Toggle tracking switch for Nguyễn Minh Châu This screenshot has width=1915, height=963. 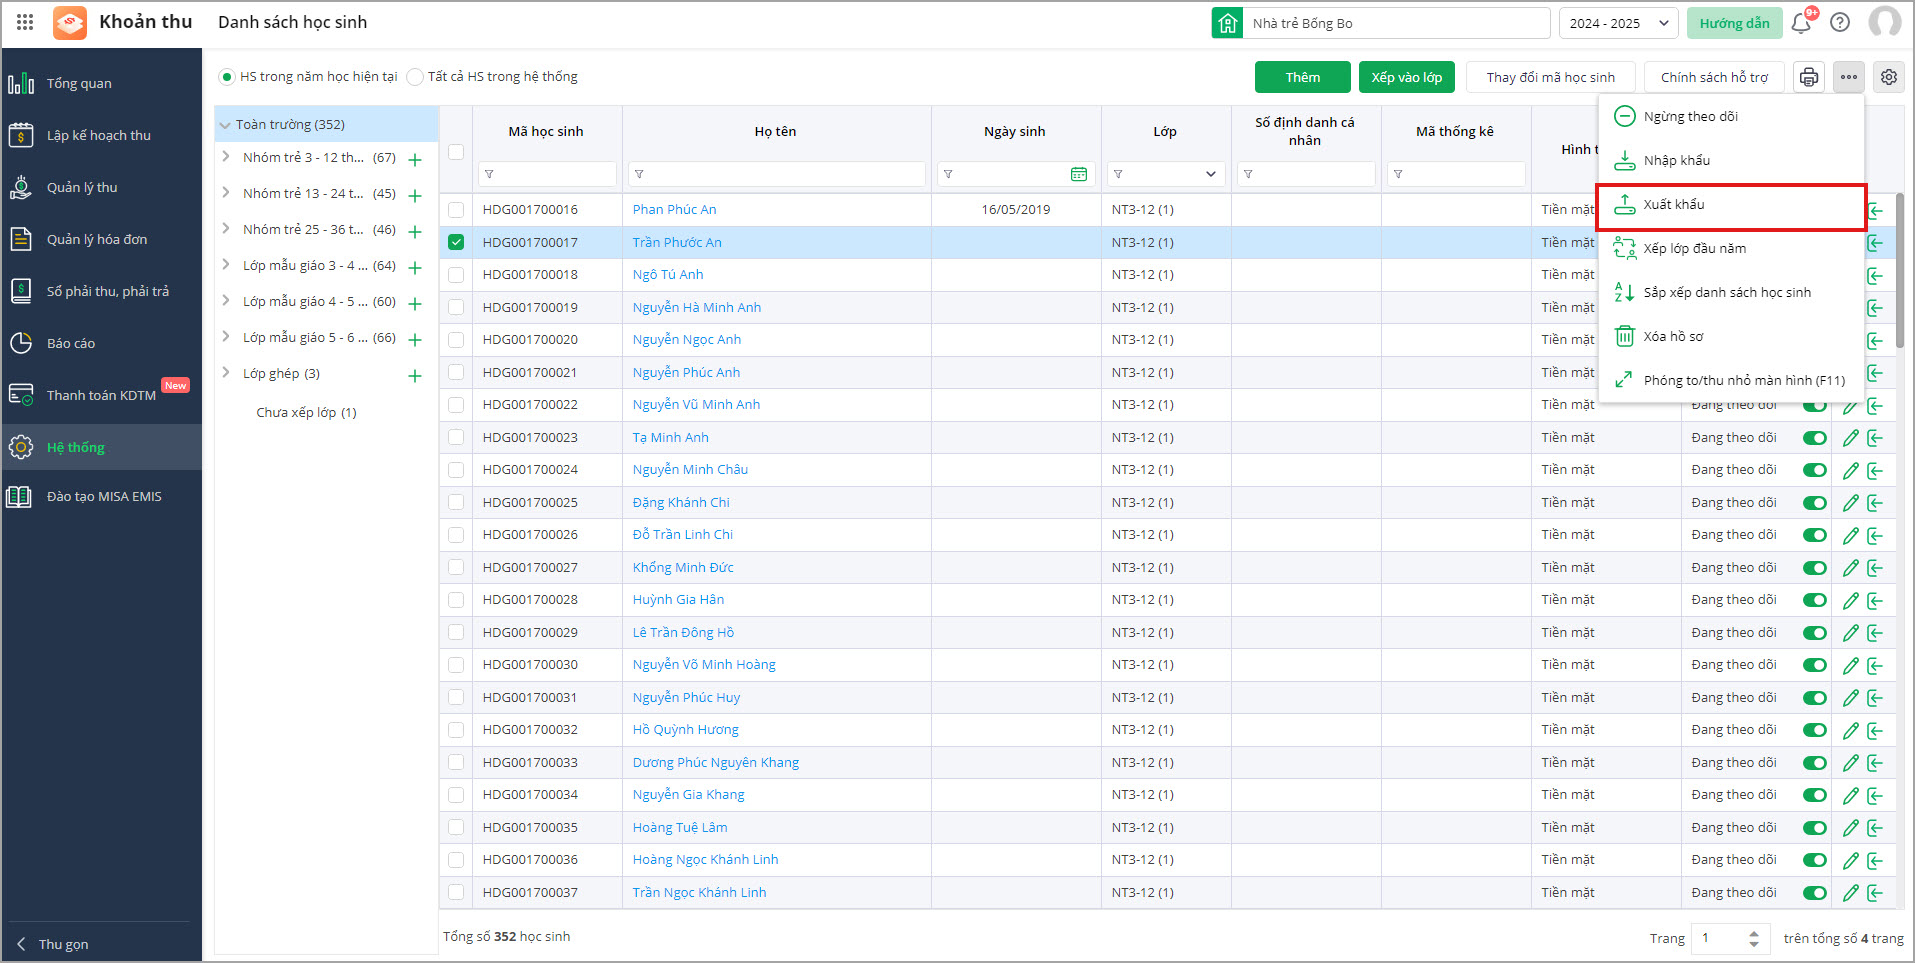(1814, 470)
